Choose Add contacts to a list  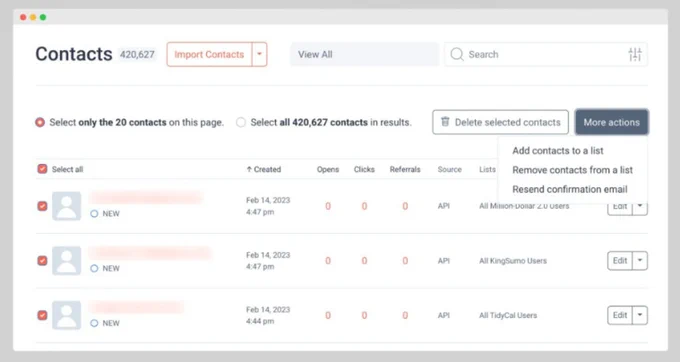558,150
